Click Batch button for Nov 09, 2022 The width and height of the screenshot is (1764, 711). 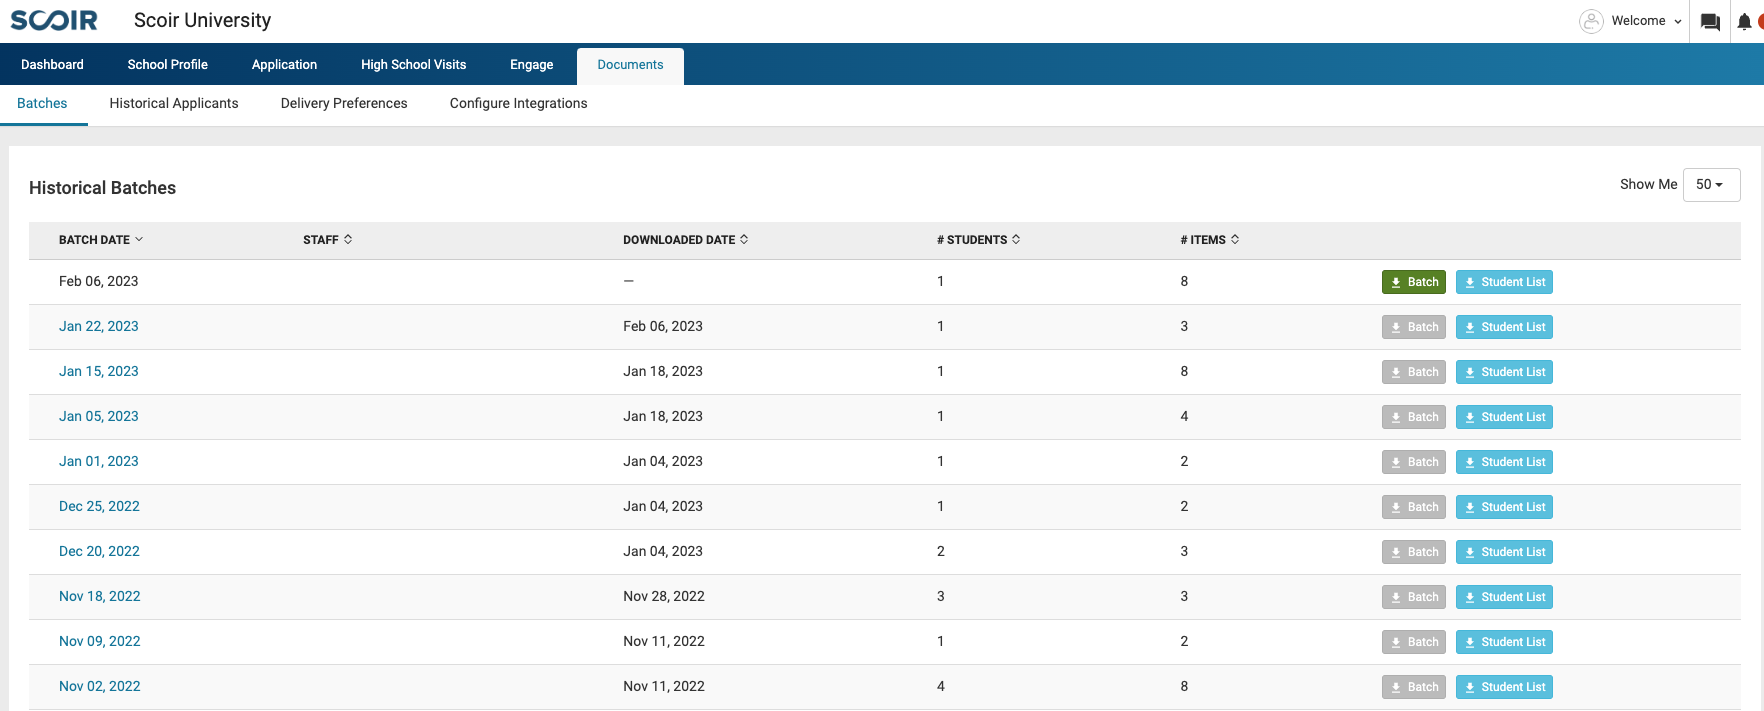point(1414,642)
